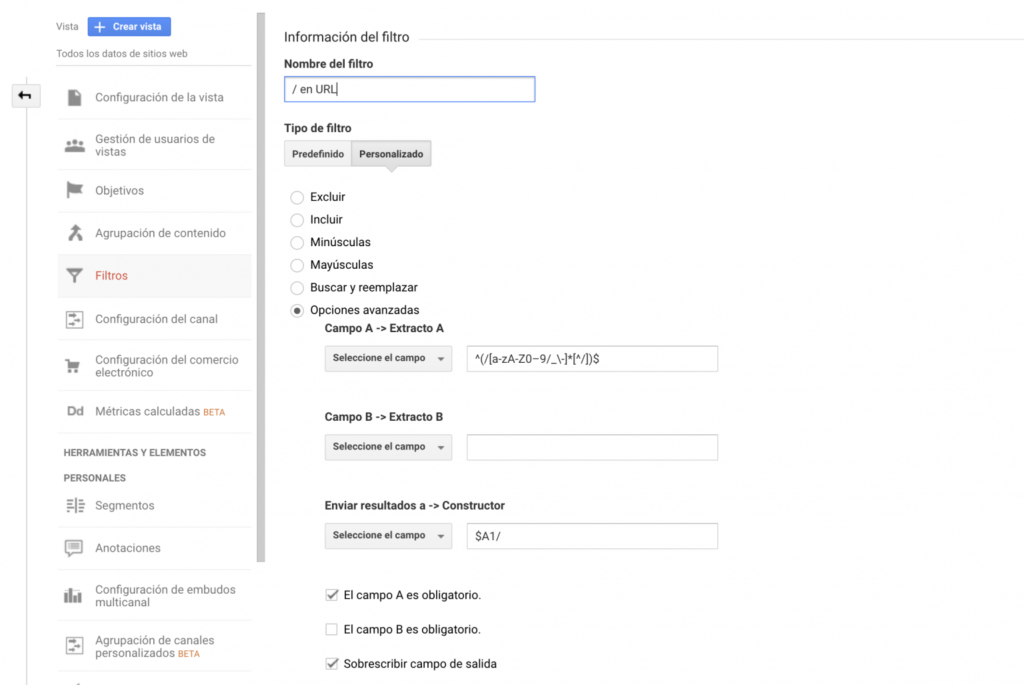Select the Excluir radio option
The width and height of the screenshot is (1024, 685).
coord(297,198)
